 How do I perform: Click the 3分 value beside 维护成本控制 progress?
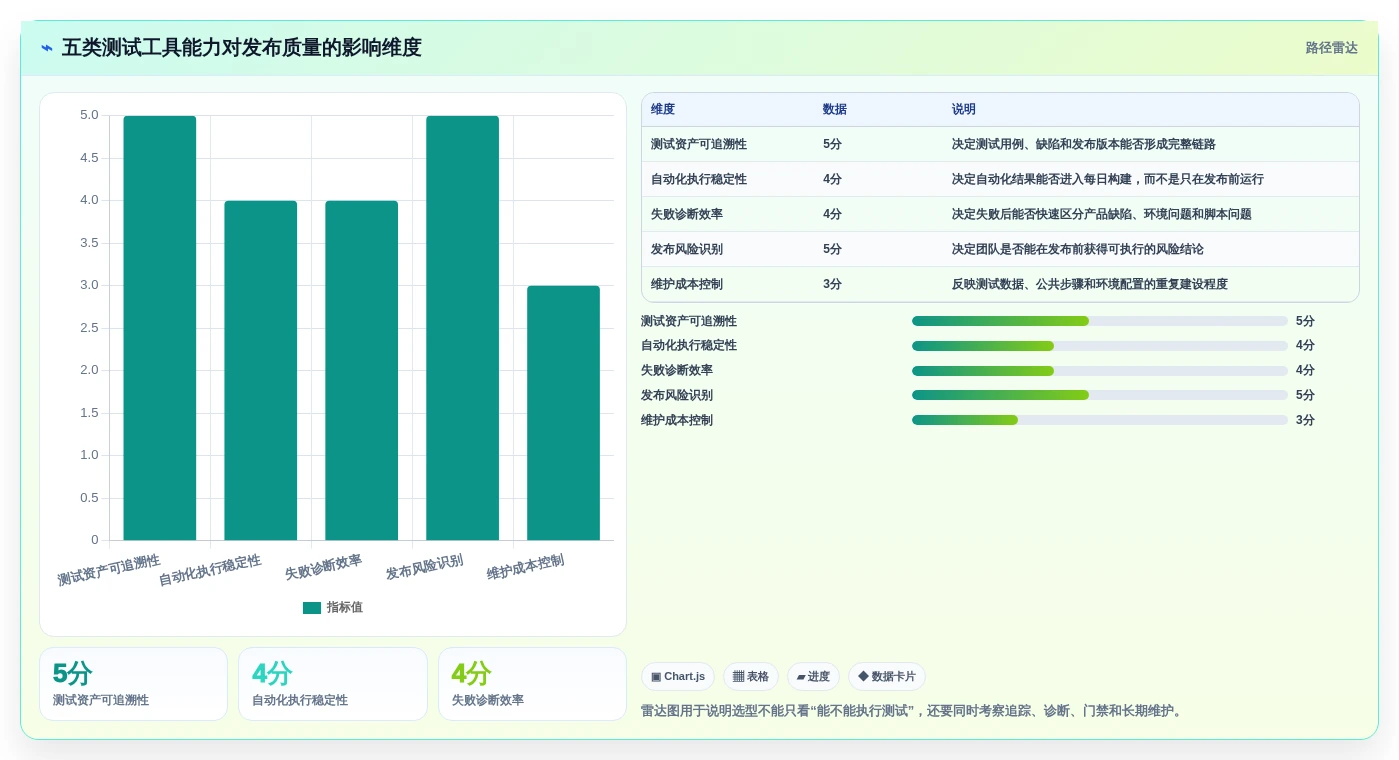tap(1305, 420)
